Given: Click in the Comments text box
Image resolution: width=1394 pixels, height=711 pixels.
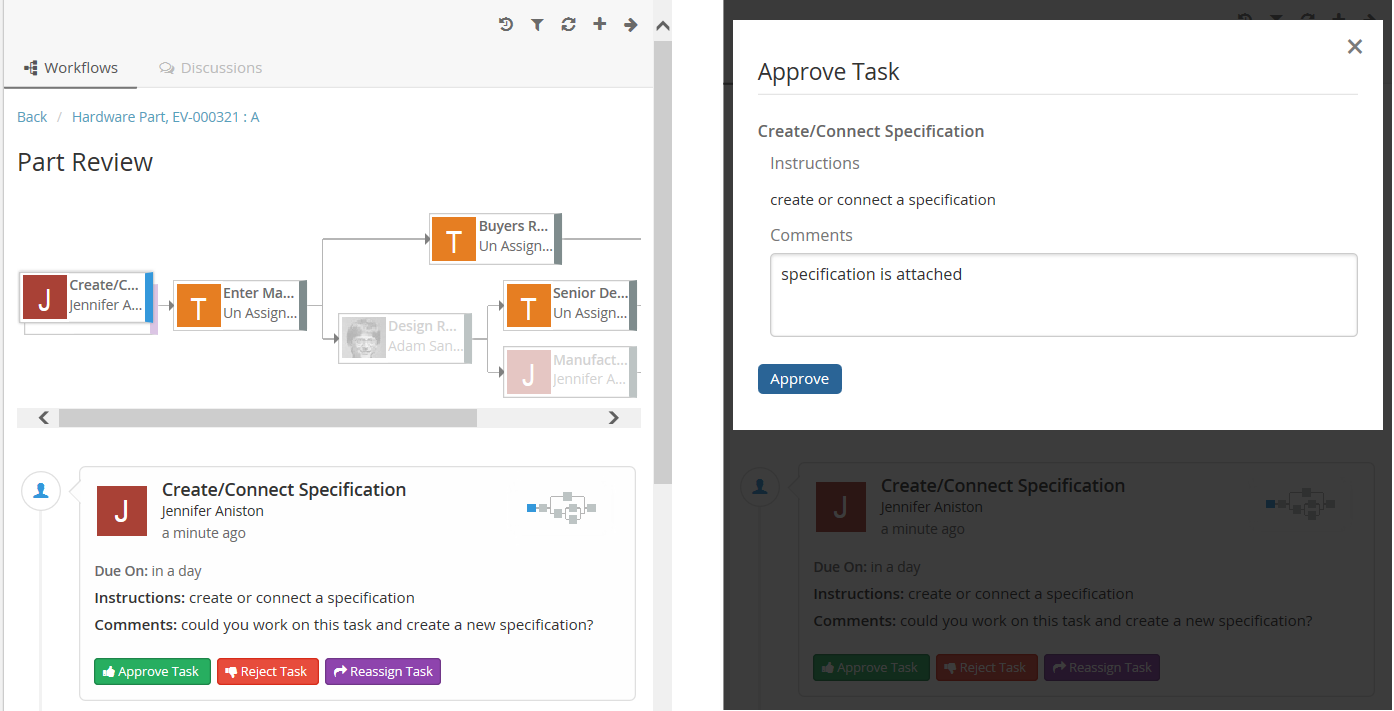Looking at the screenshot, I should (1063, 295).
